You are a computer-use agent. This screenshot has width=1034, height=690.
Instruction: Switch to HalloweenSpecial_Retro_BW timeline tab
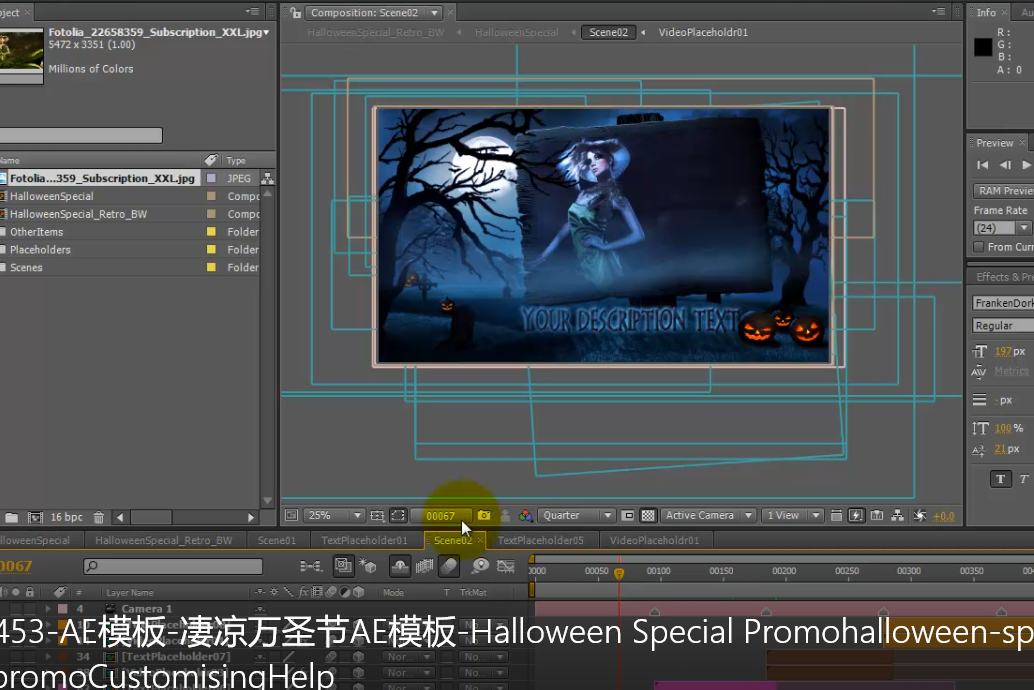point(164,540)
